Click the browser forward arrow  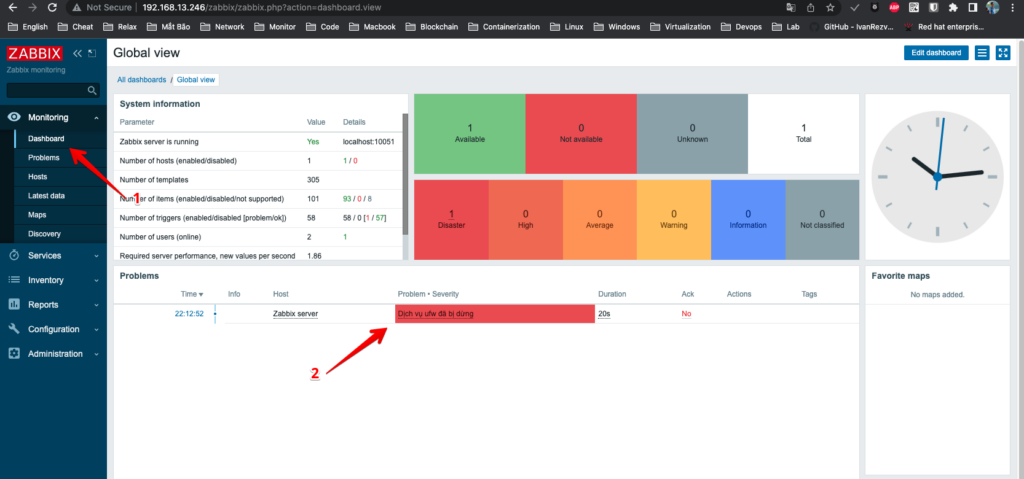[33, 8]
